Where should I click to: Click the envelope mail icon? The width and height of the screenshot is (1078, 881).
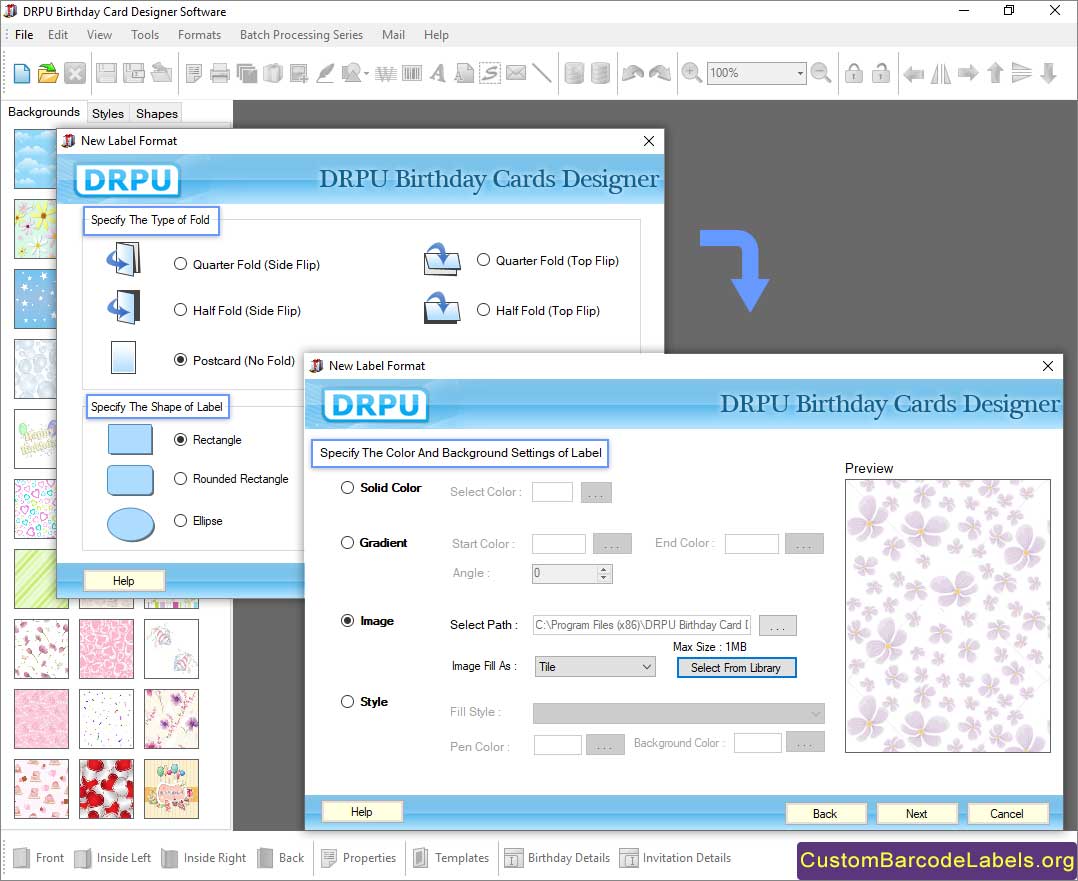[x=516, y=73]
